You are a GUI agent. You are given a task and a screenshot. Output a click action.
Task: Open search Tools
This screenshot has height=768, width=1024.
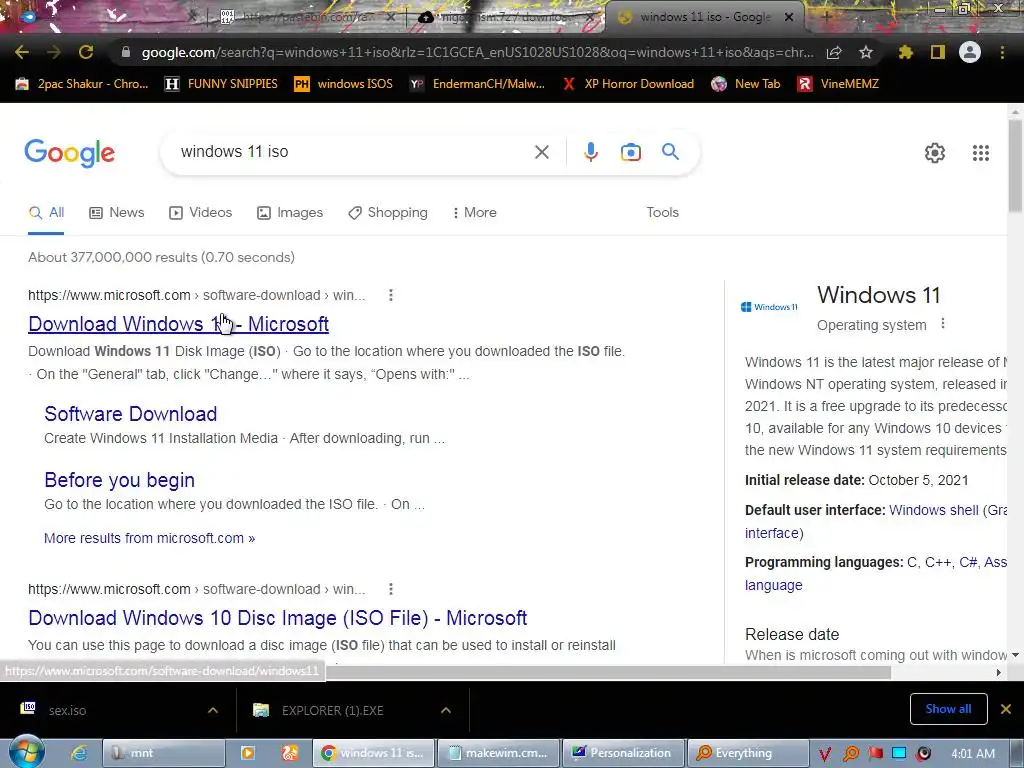[x=662, y=213]
